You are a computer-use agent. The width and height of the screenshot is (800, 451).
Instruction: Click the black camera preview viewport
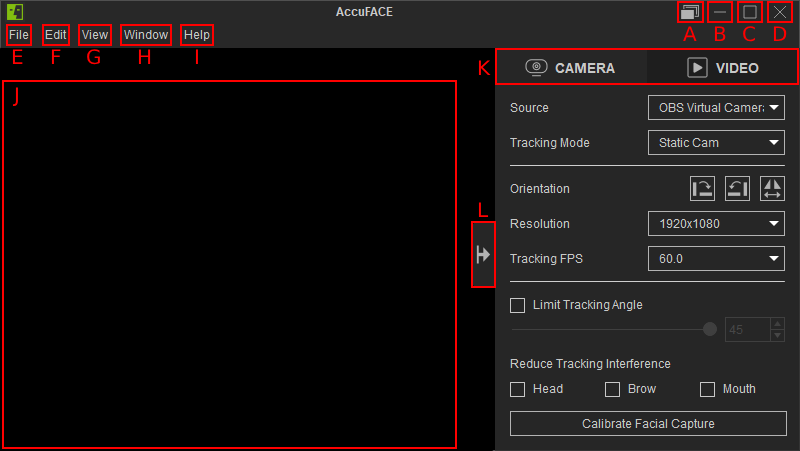230,264
